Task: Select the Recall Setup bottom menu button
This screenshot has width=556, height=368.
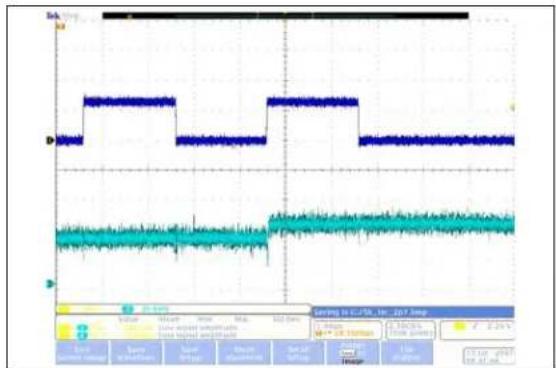Action: coord(298,352)
